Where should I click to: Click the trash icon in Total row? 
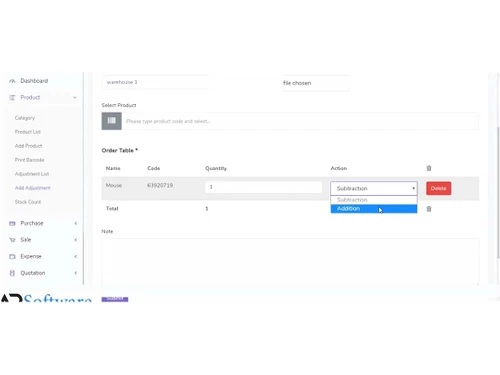[x=429, y=209]
